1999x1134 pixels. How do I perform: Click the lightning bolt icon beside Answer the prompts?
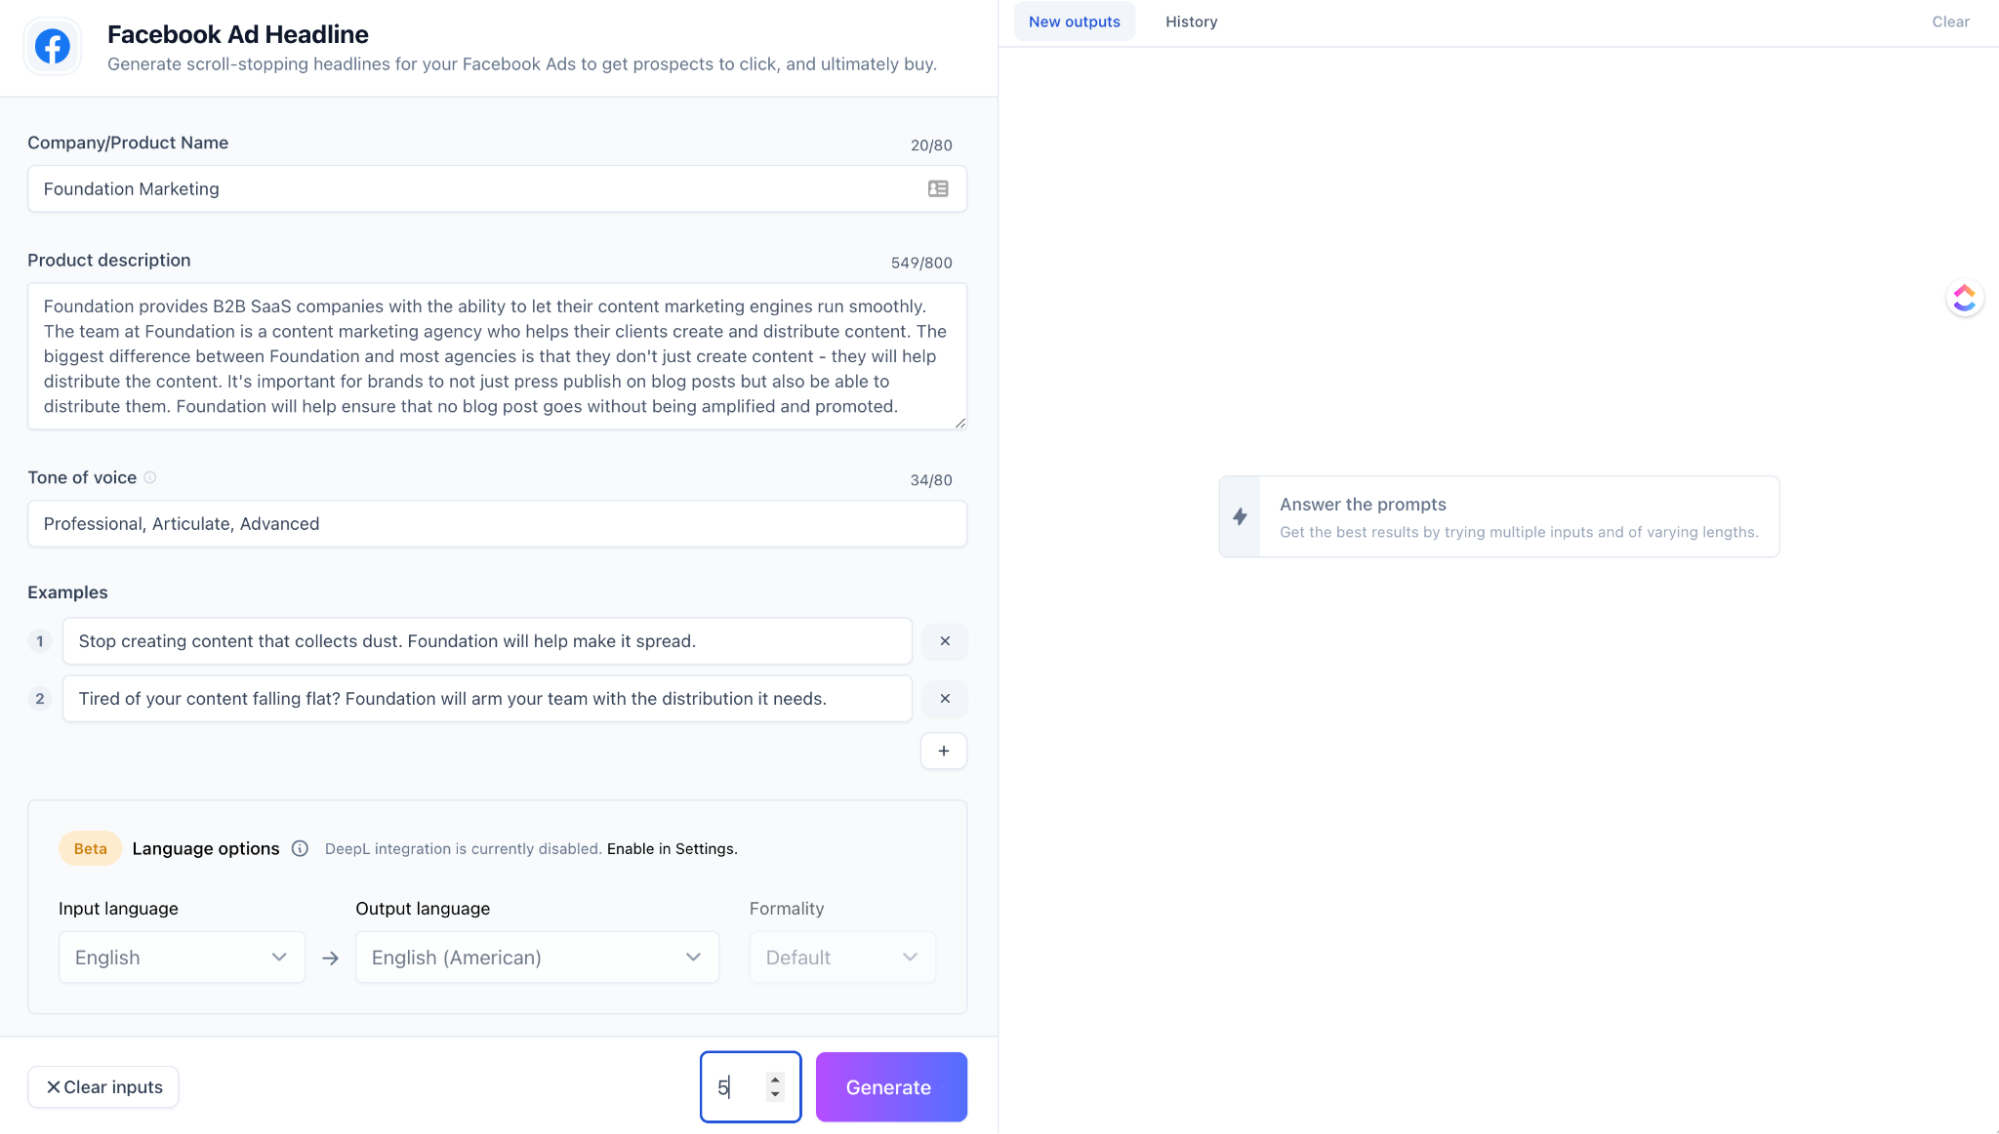[x=1240, y=517]
